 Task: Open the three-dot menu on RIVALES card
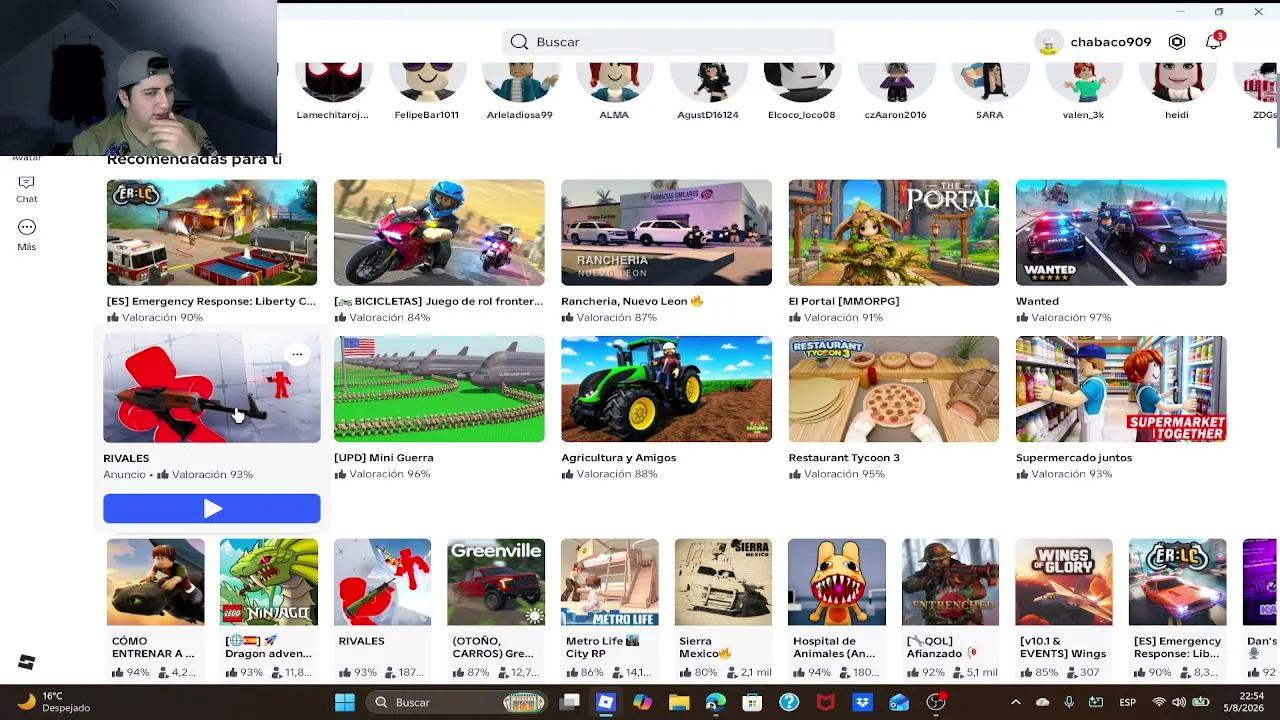[297, 354]
